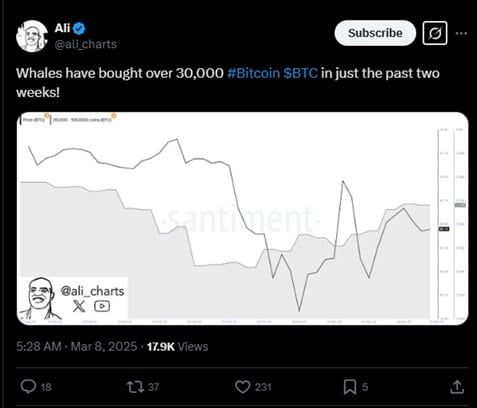Screen dimensions: 477x408
Task: Open the @ali_charts handle link
Action: tap(86, 44)
